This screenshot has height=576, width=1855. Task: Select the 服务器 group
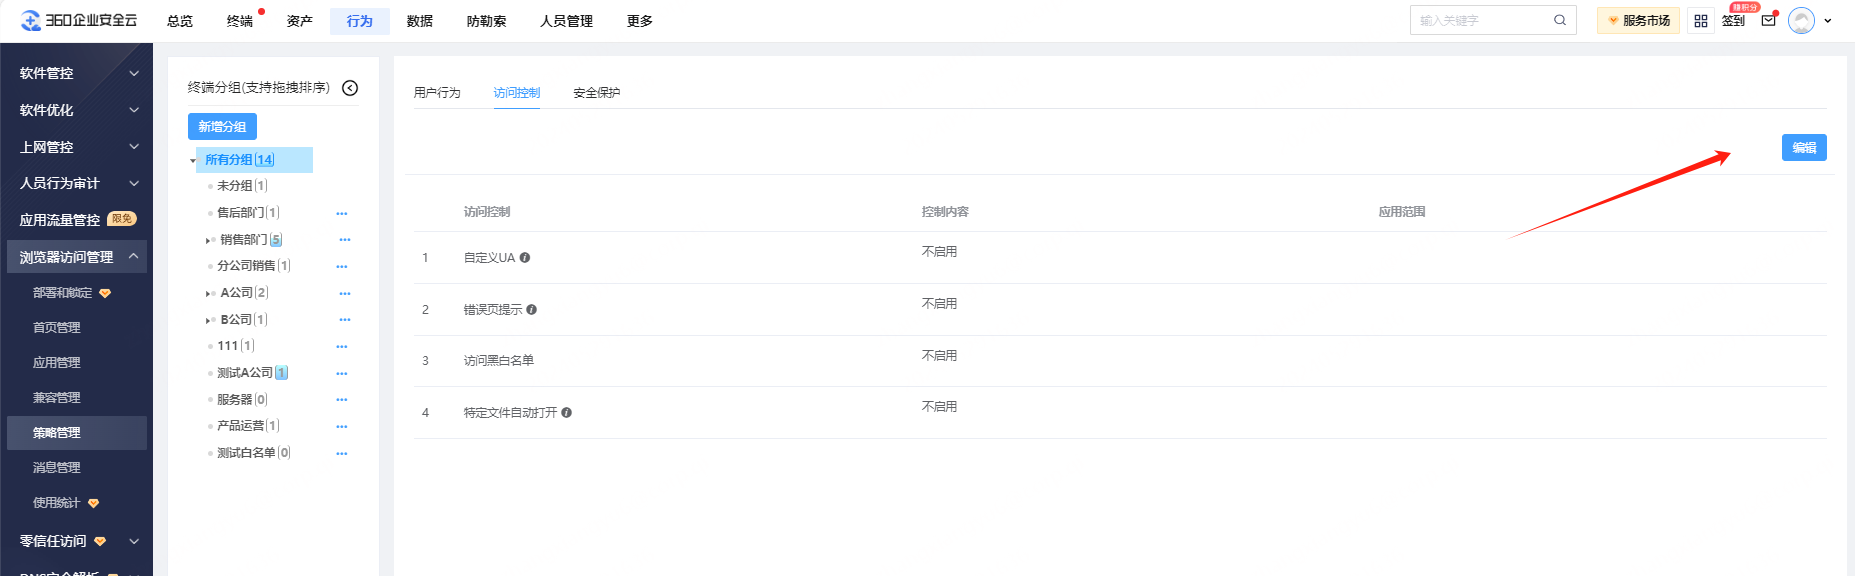(x=242, y=400)
